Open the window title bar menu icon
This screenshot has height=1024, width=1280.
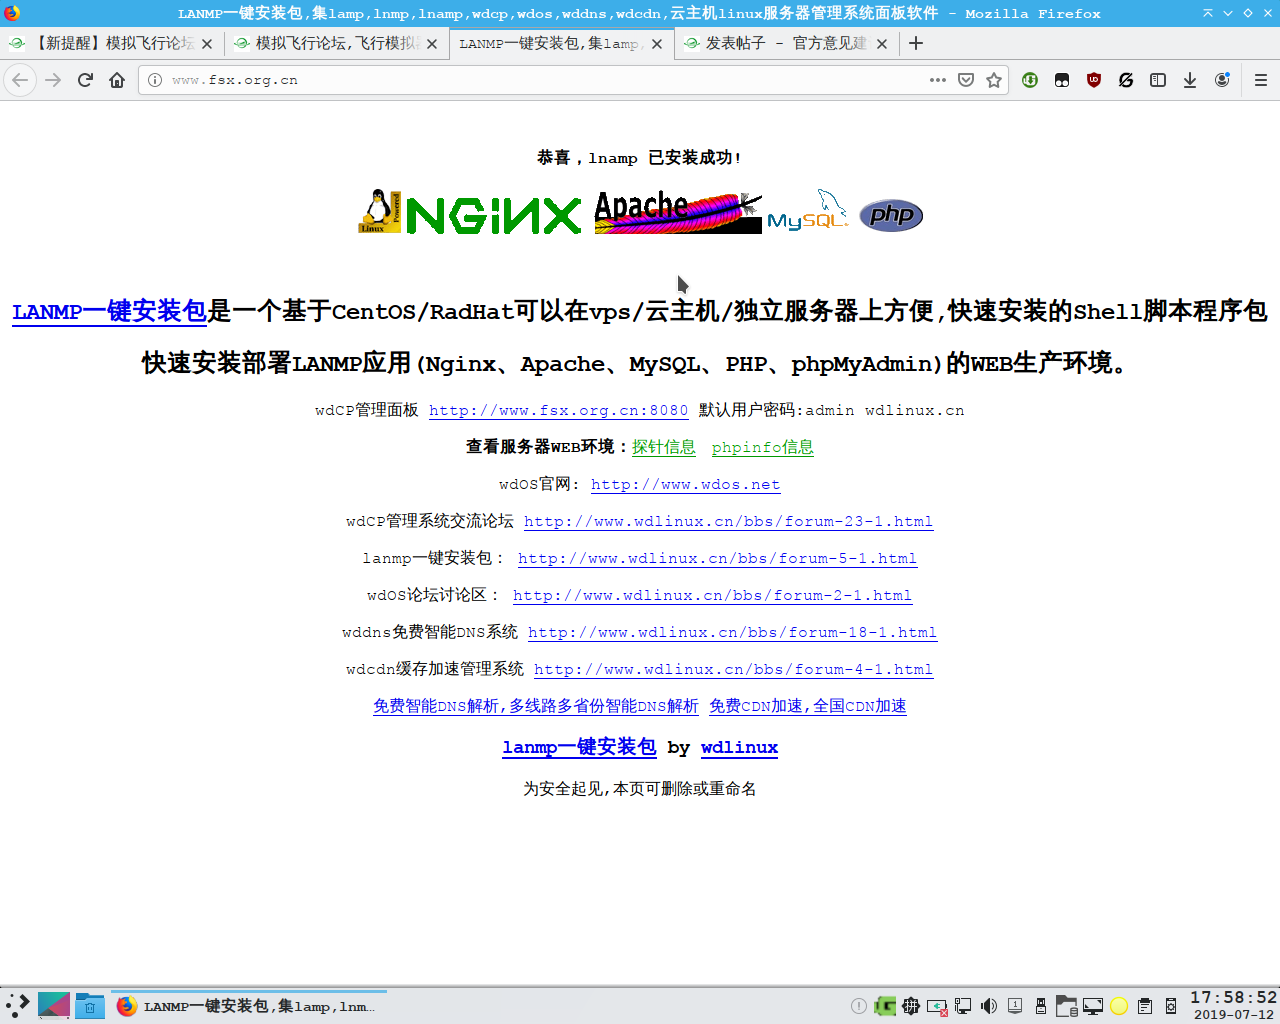[12, 13]
